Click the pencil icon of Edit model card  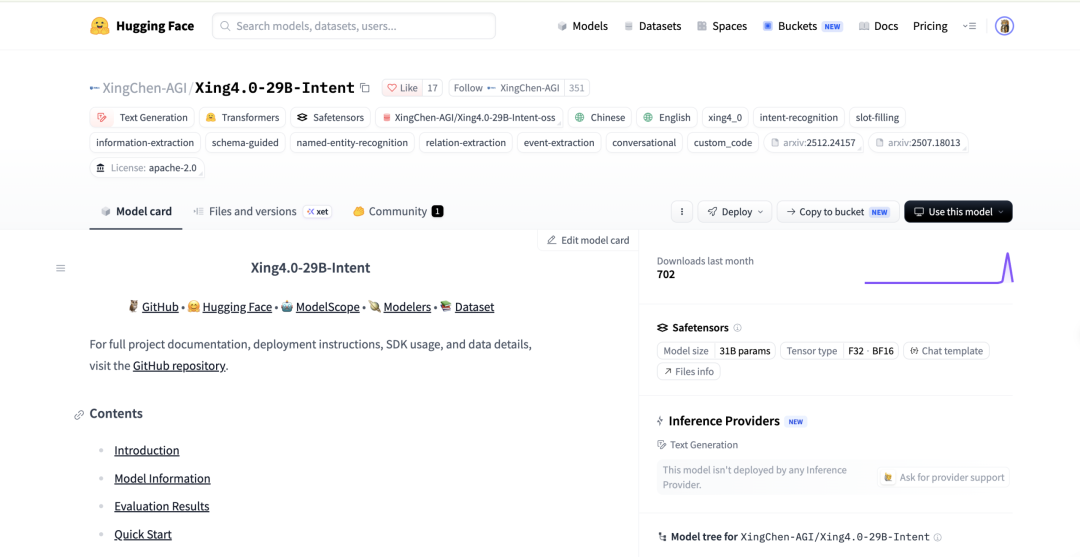pyautogui.click(x=551, y=240)
